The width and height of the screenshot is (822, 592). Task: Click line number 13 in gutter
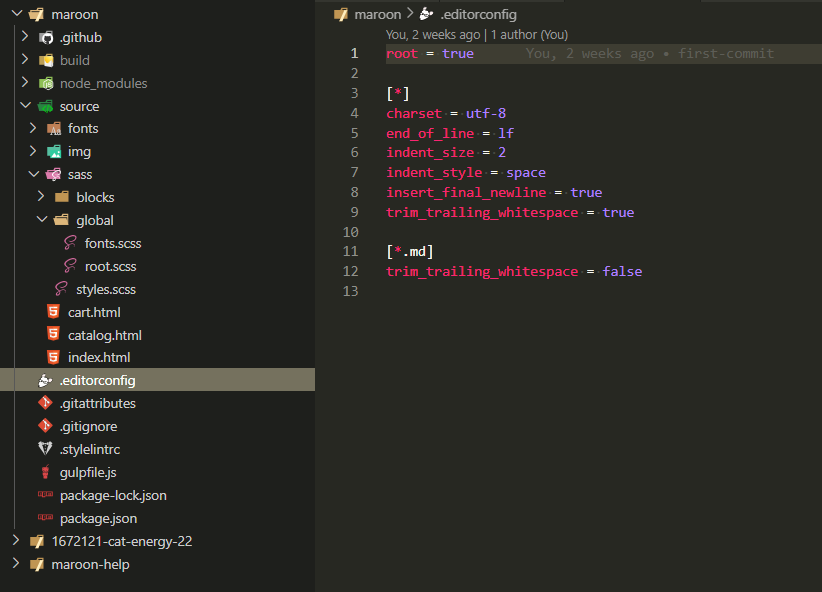point(351,291)
